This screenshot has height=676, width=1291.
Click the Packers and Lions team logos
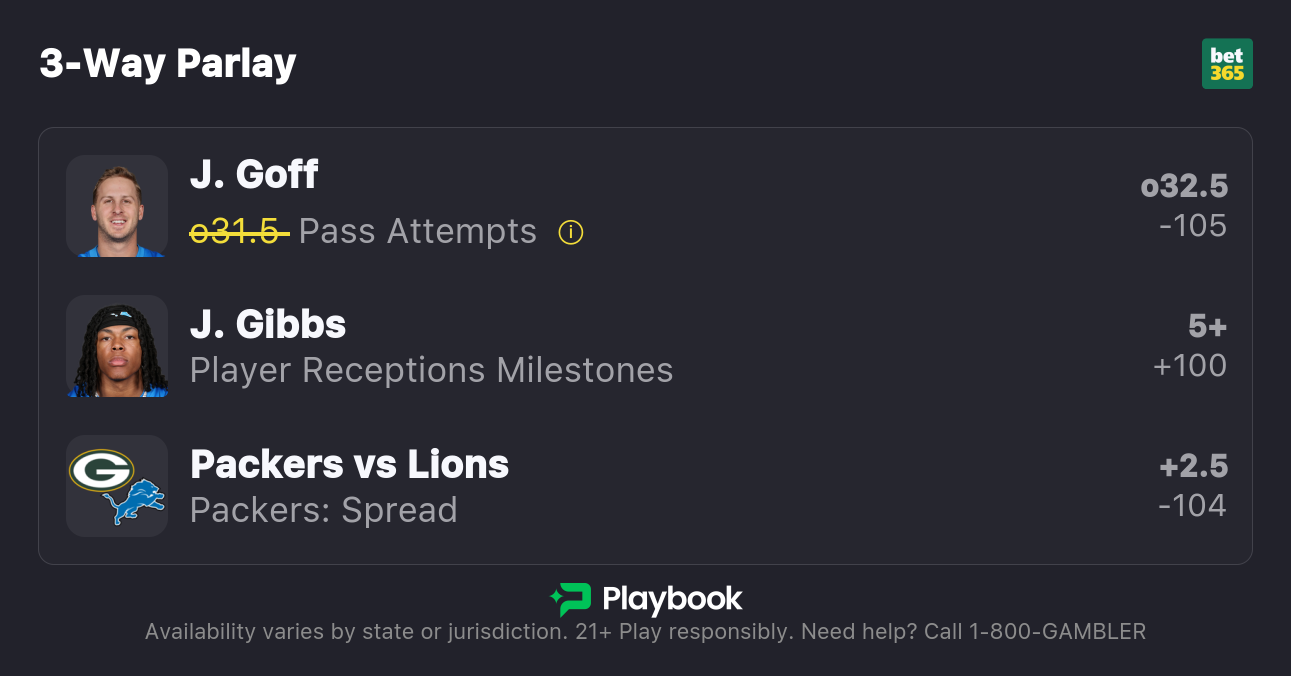117,486
